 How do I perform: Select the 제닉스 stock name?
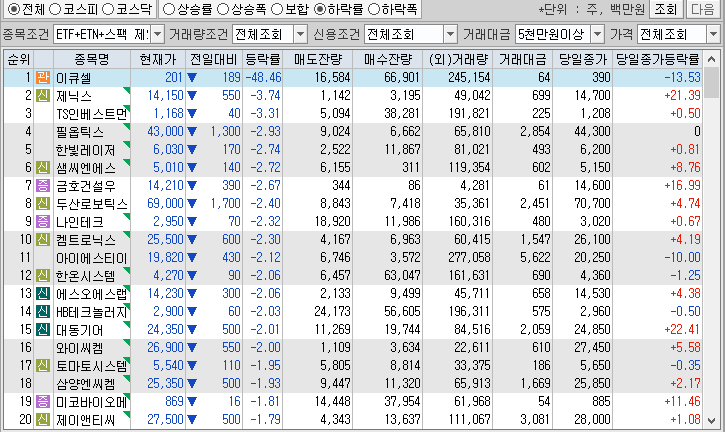(74, 96)
